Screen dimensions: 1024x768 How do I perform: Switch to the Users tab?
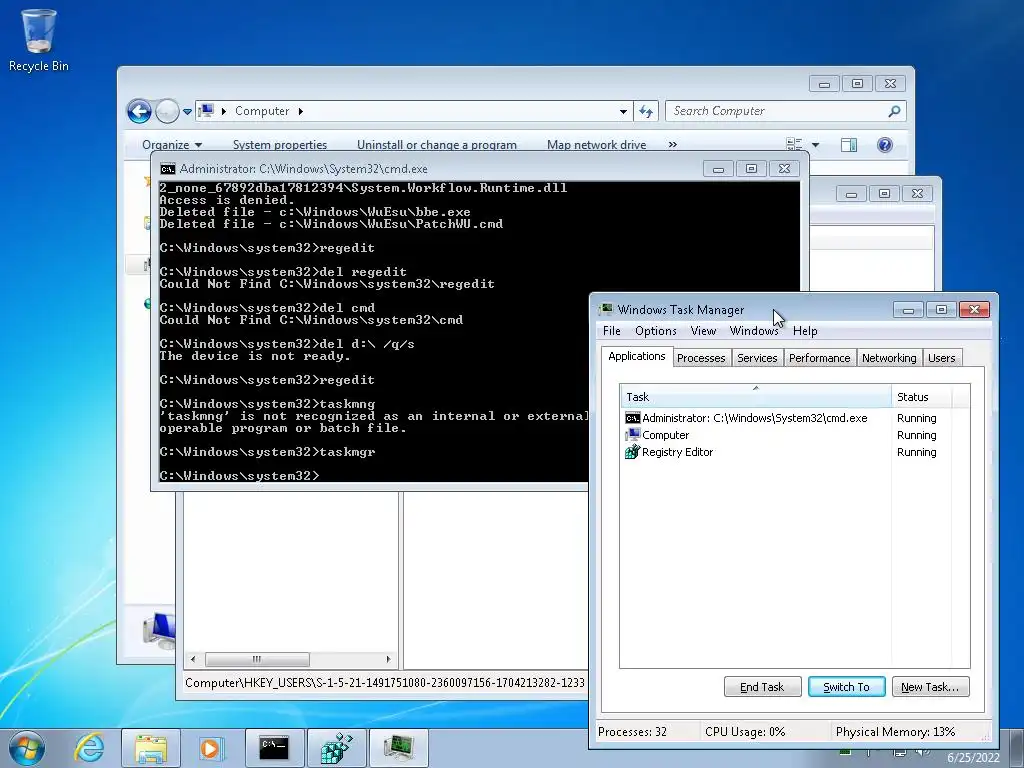coord(941,358)
